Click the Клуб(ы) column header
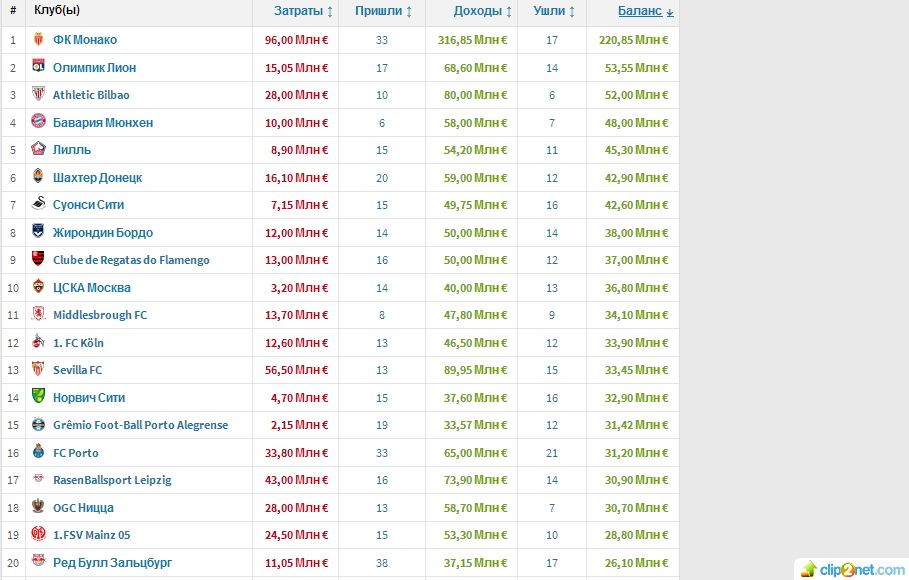This screenshot has height=580, width=909. (x=57, y=10)
